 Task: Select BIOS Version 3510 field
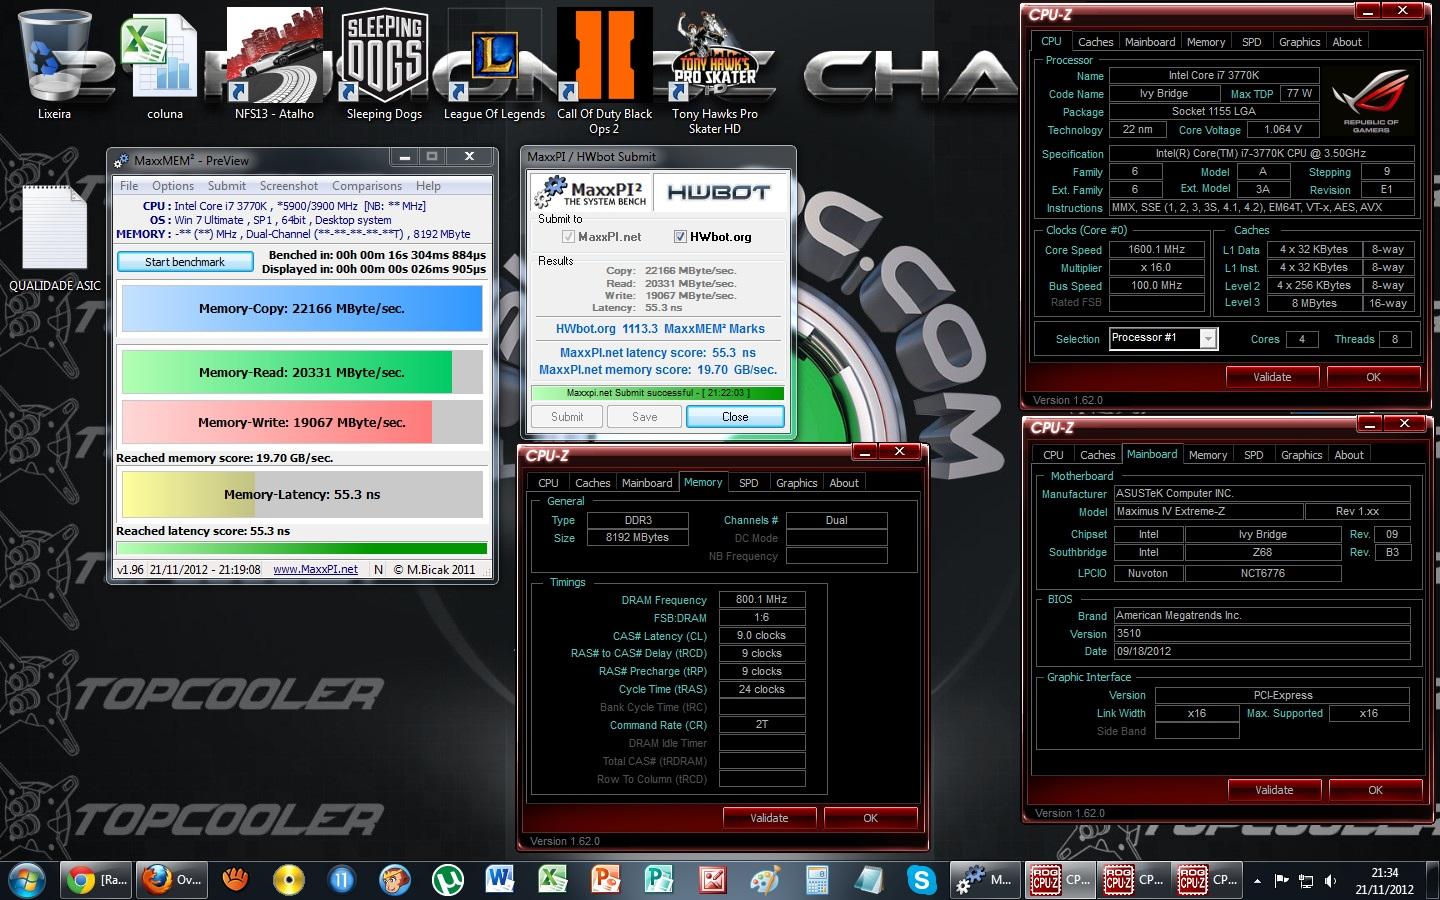coord(1261,634)
